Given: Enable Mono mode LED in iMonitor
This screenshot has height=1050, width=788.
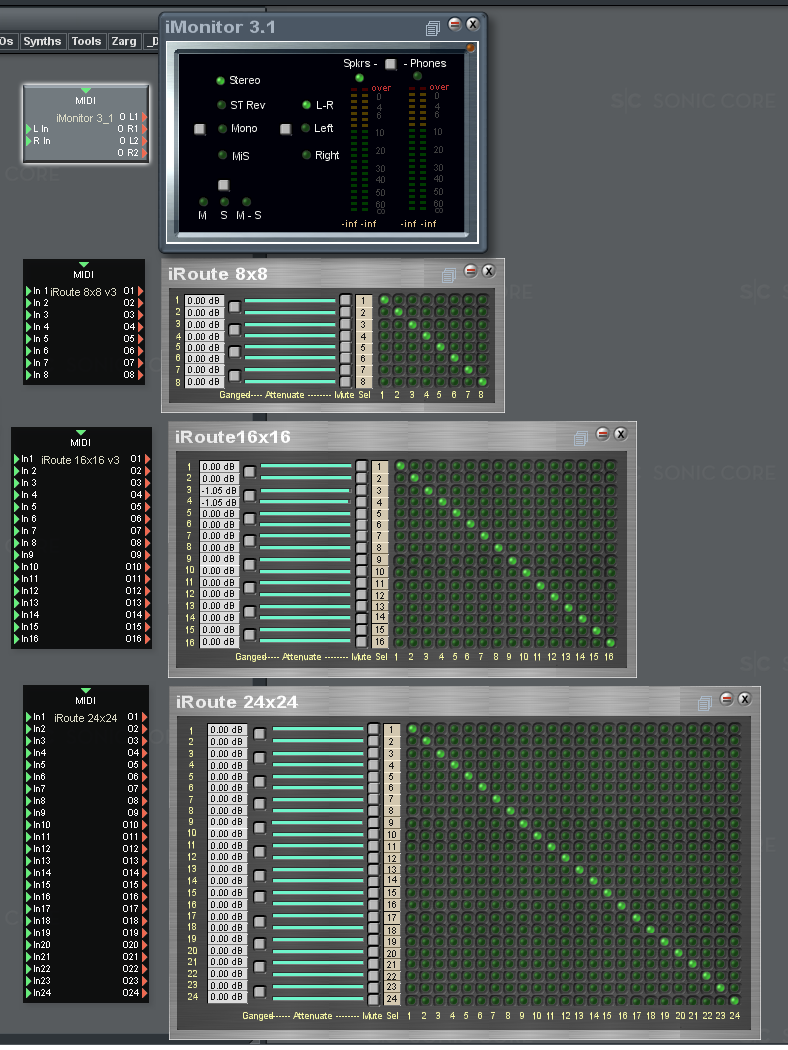Looking at the screenshot, I should pyautogui.click(x=222, y=129).
